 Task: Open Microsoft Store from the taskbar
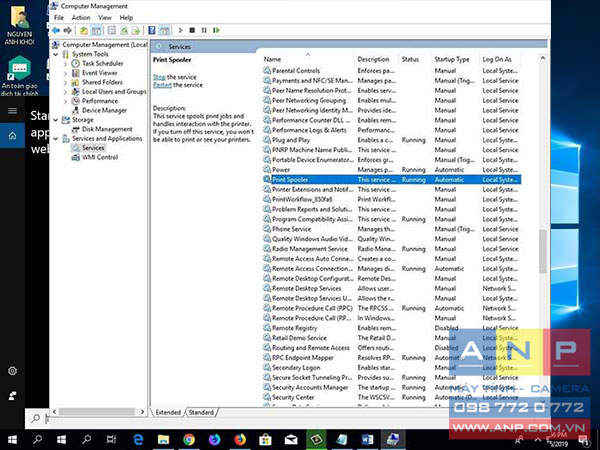[265, 440]
